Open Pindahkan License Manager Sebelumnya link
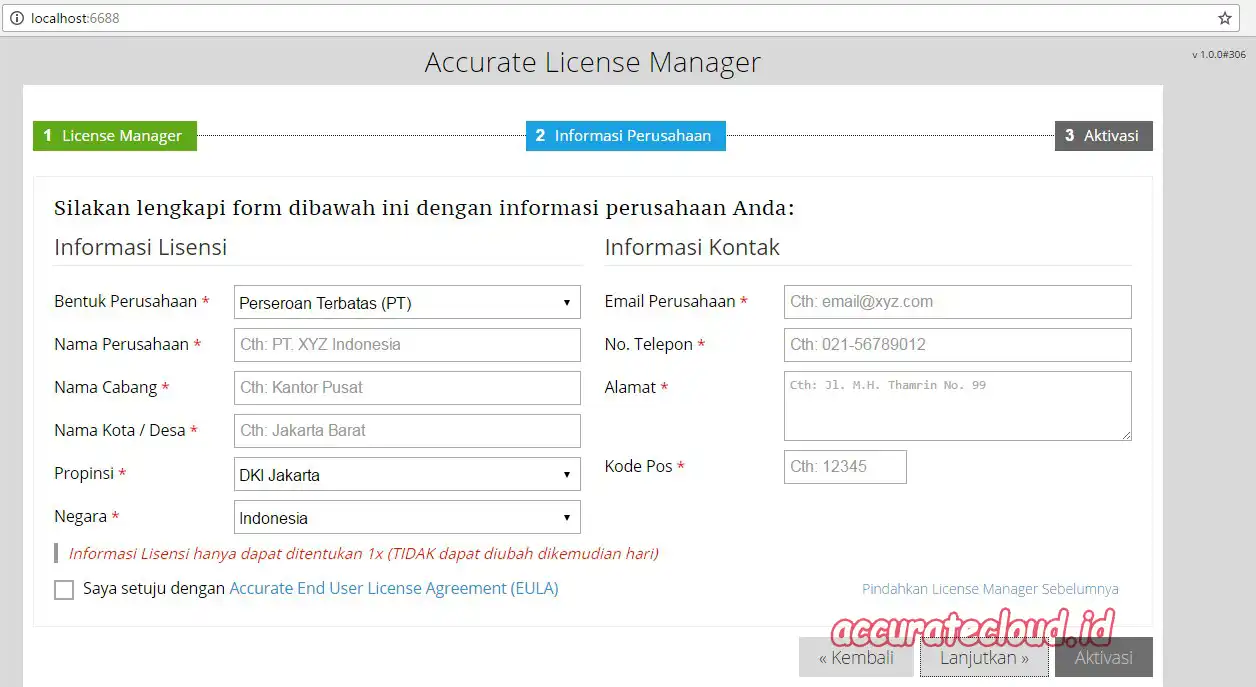The image size is (1256, 687). (990, 589)
